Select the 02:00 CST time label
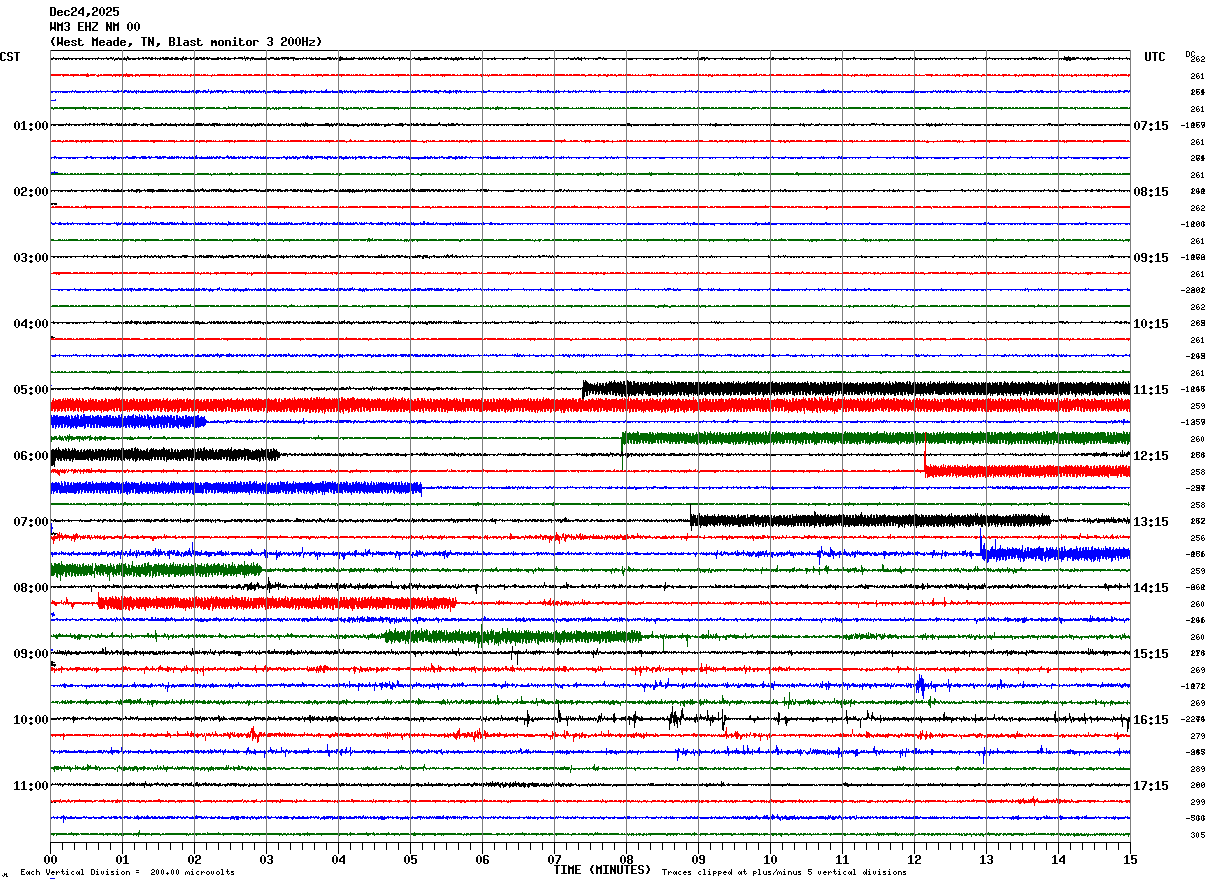 (31, 192)
